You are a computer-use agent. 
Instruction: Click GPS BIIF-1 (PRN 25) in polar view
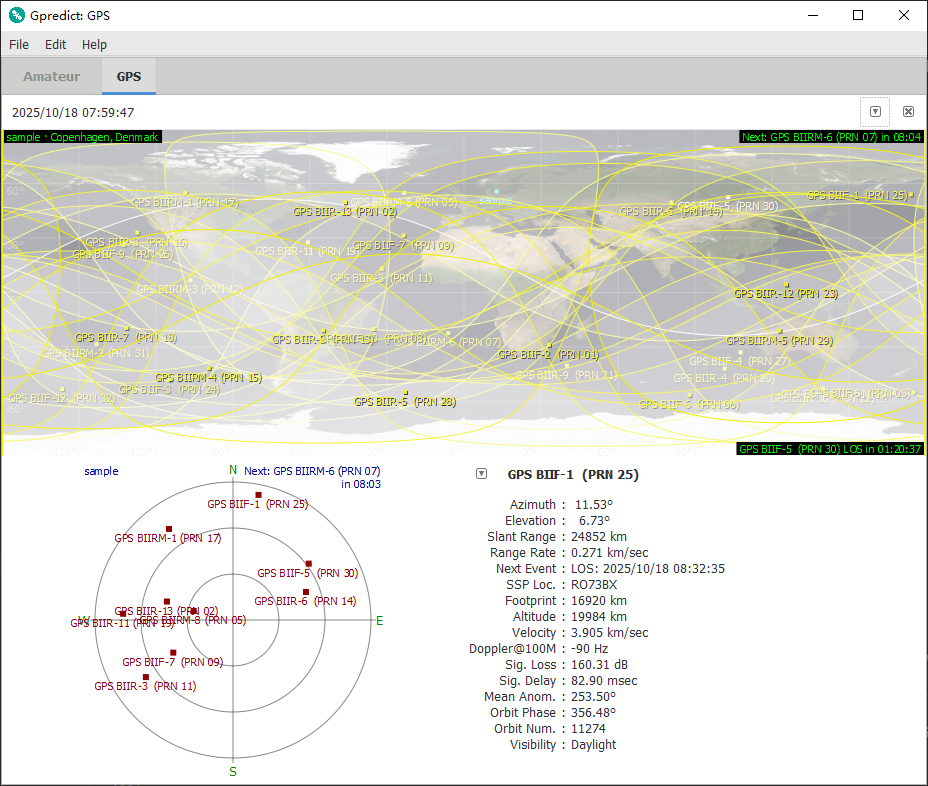point(258,495)
